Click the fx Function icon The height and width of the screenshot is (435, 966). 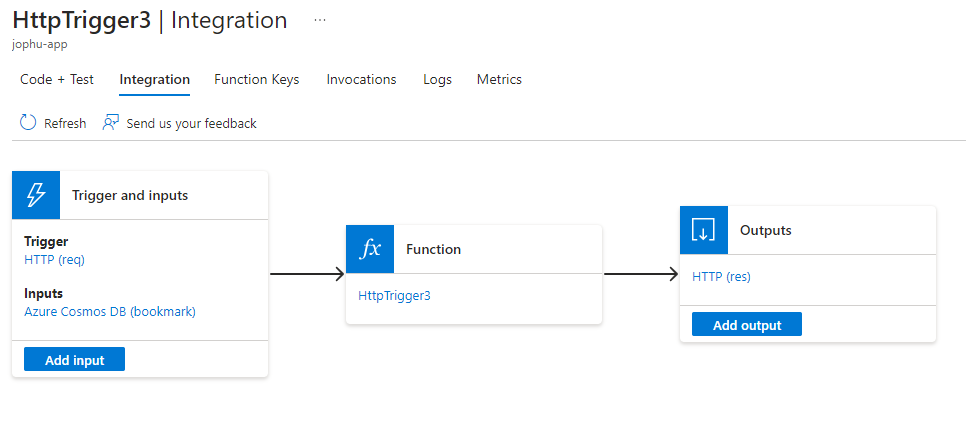[x=370, y=249]
